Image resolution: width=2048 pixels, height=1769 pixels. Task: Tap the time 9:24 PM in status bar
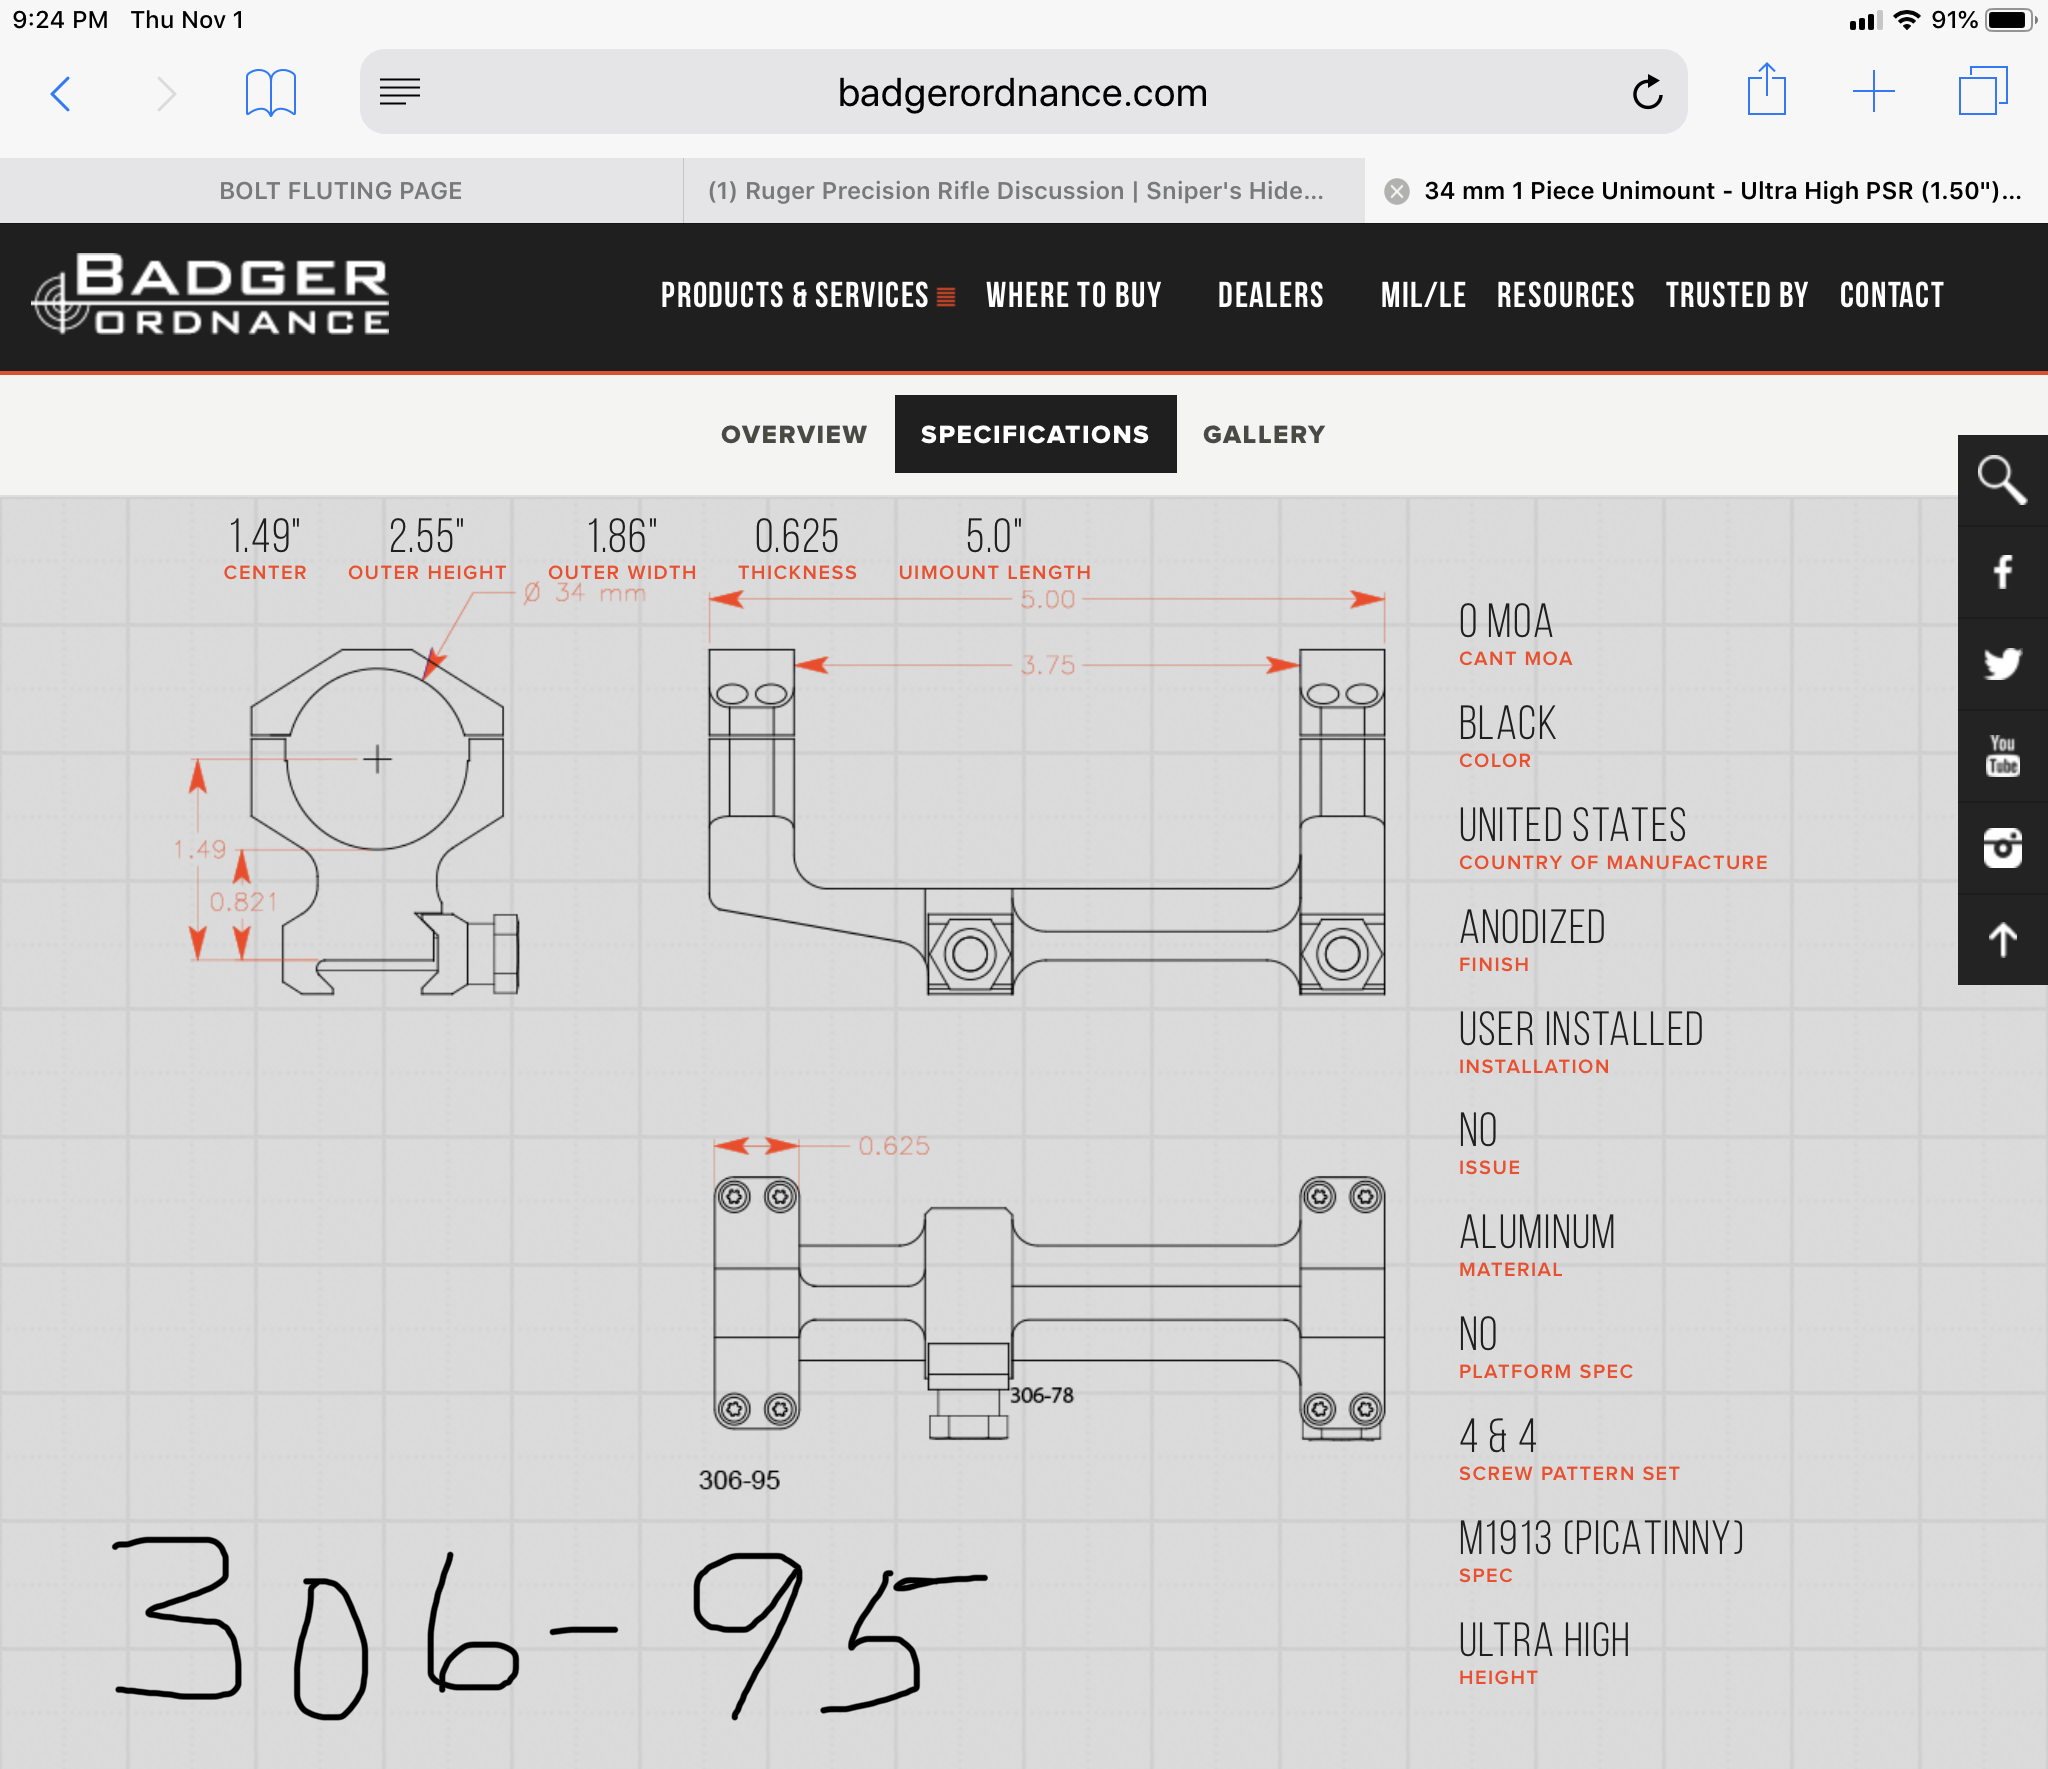60,20
